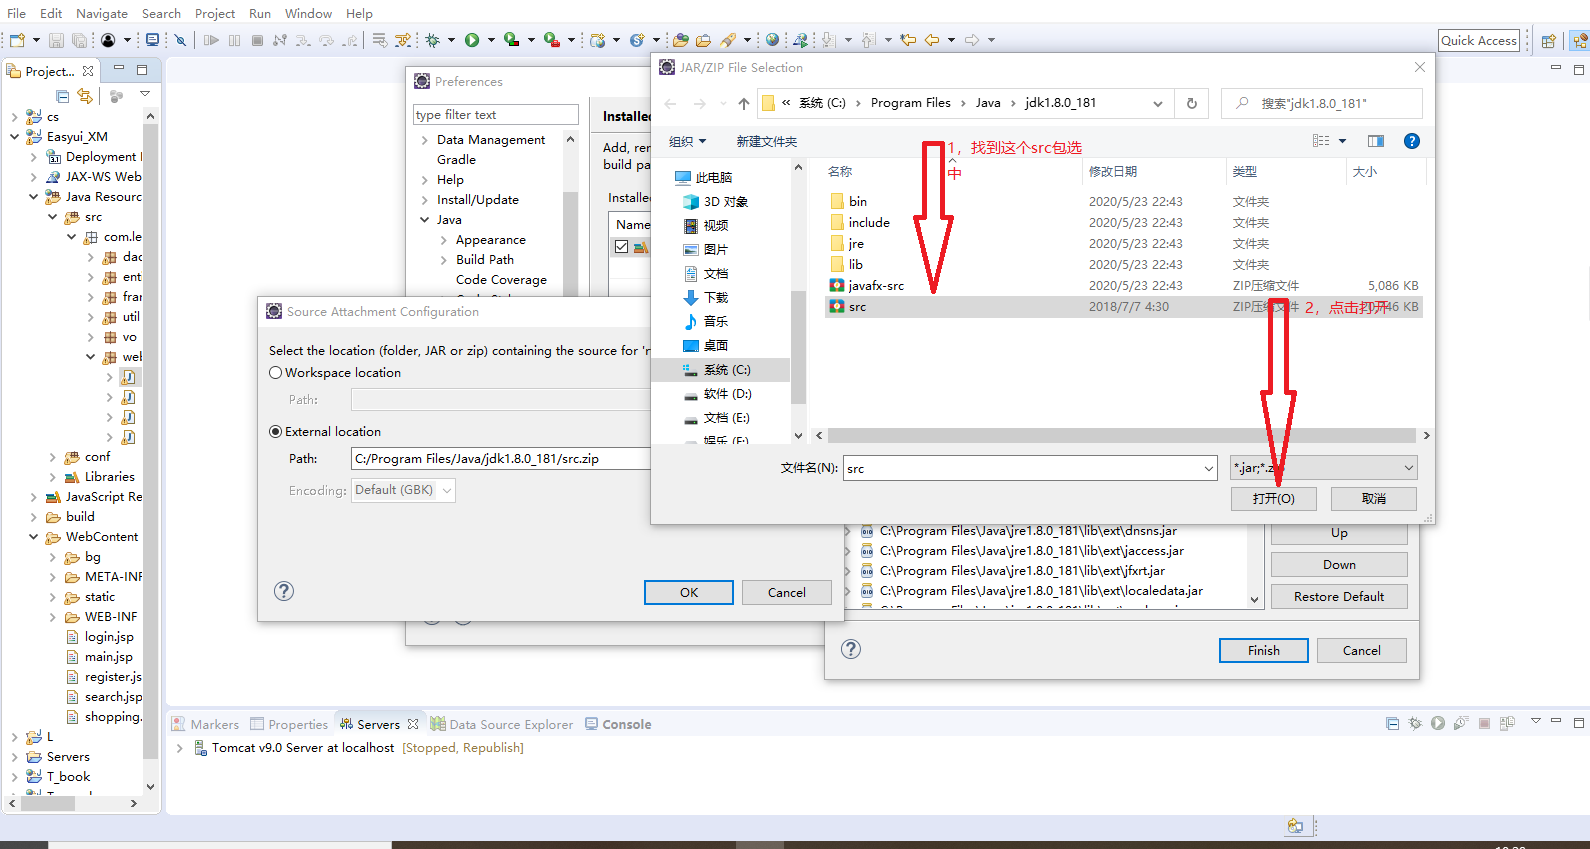Click the Down button in JRE dialog

(1339, 564)
